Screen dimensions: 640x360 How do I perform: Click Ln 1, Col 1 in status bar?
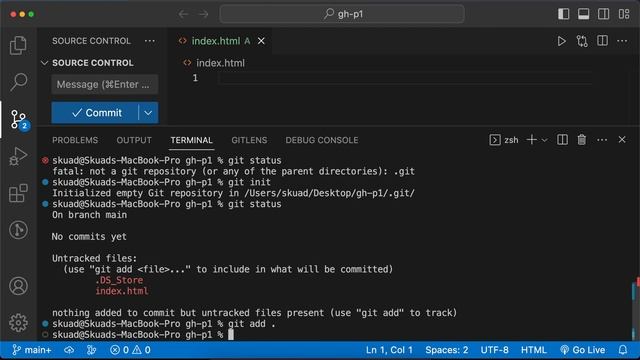[x=389, y=350]
